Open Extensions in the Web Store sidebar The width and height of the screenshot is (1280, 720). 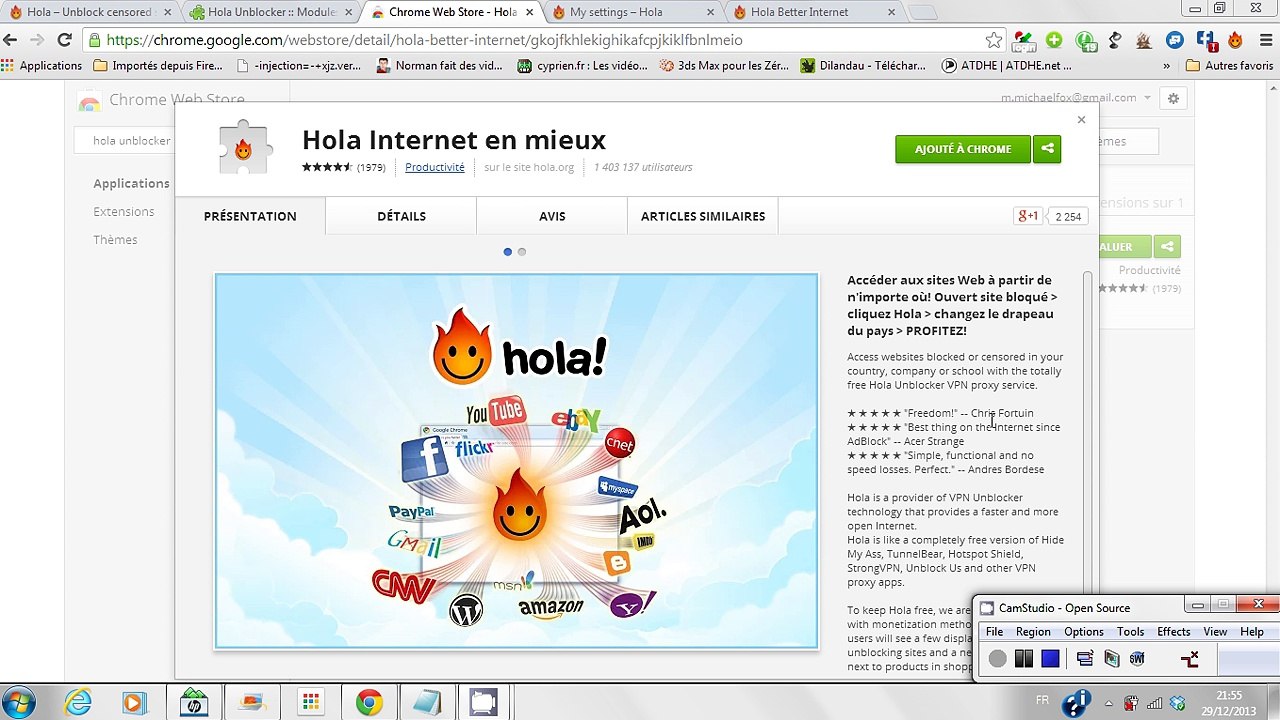(124, 212)
